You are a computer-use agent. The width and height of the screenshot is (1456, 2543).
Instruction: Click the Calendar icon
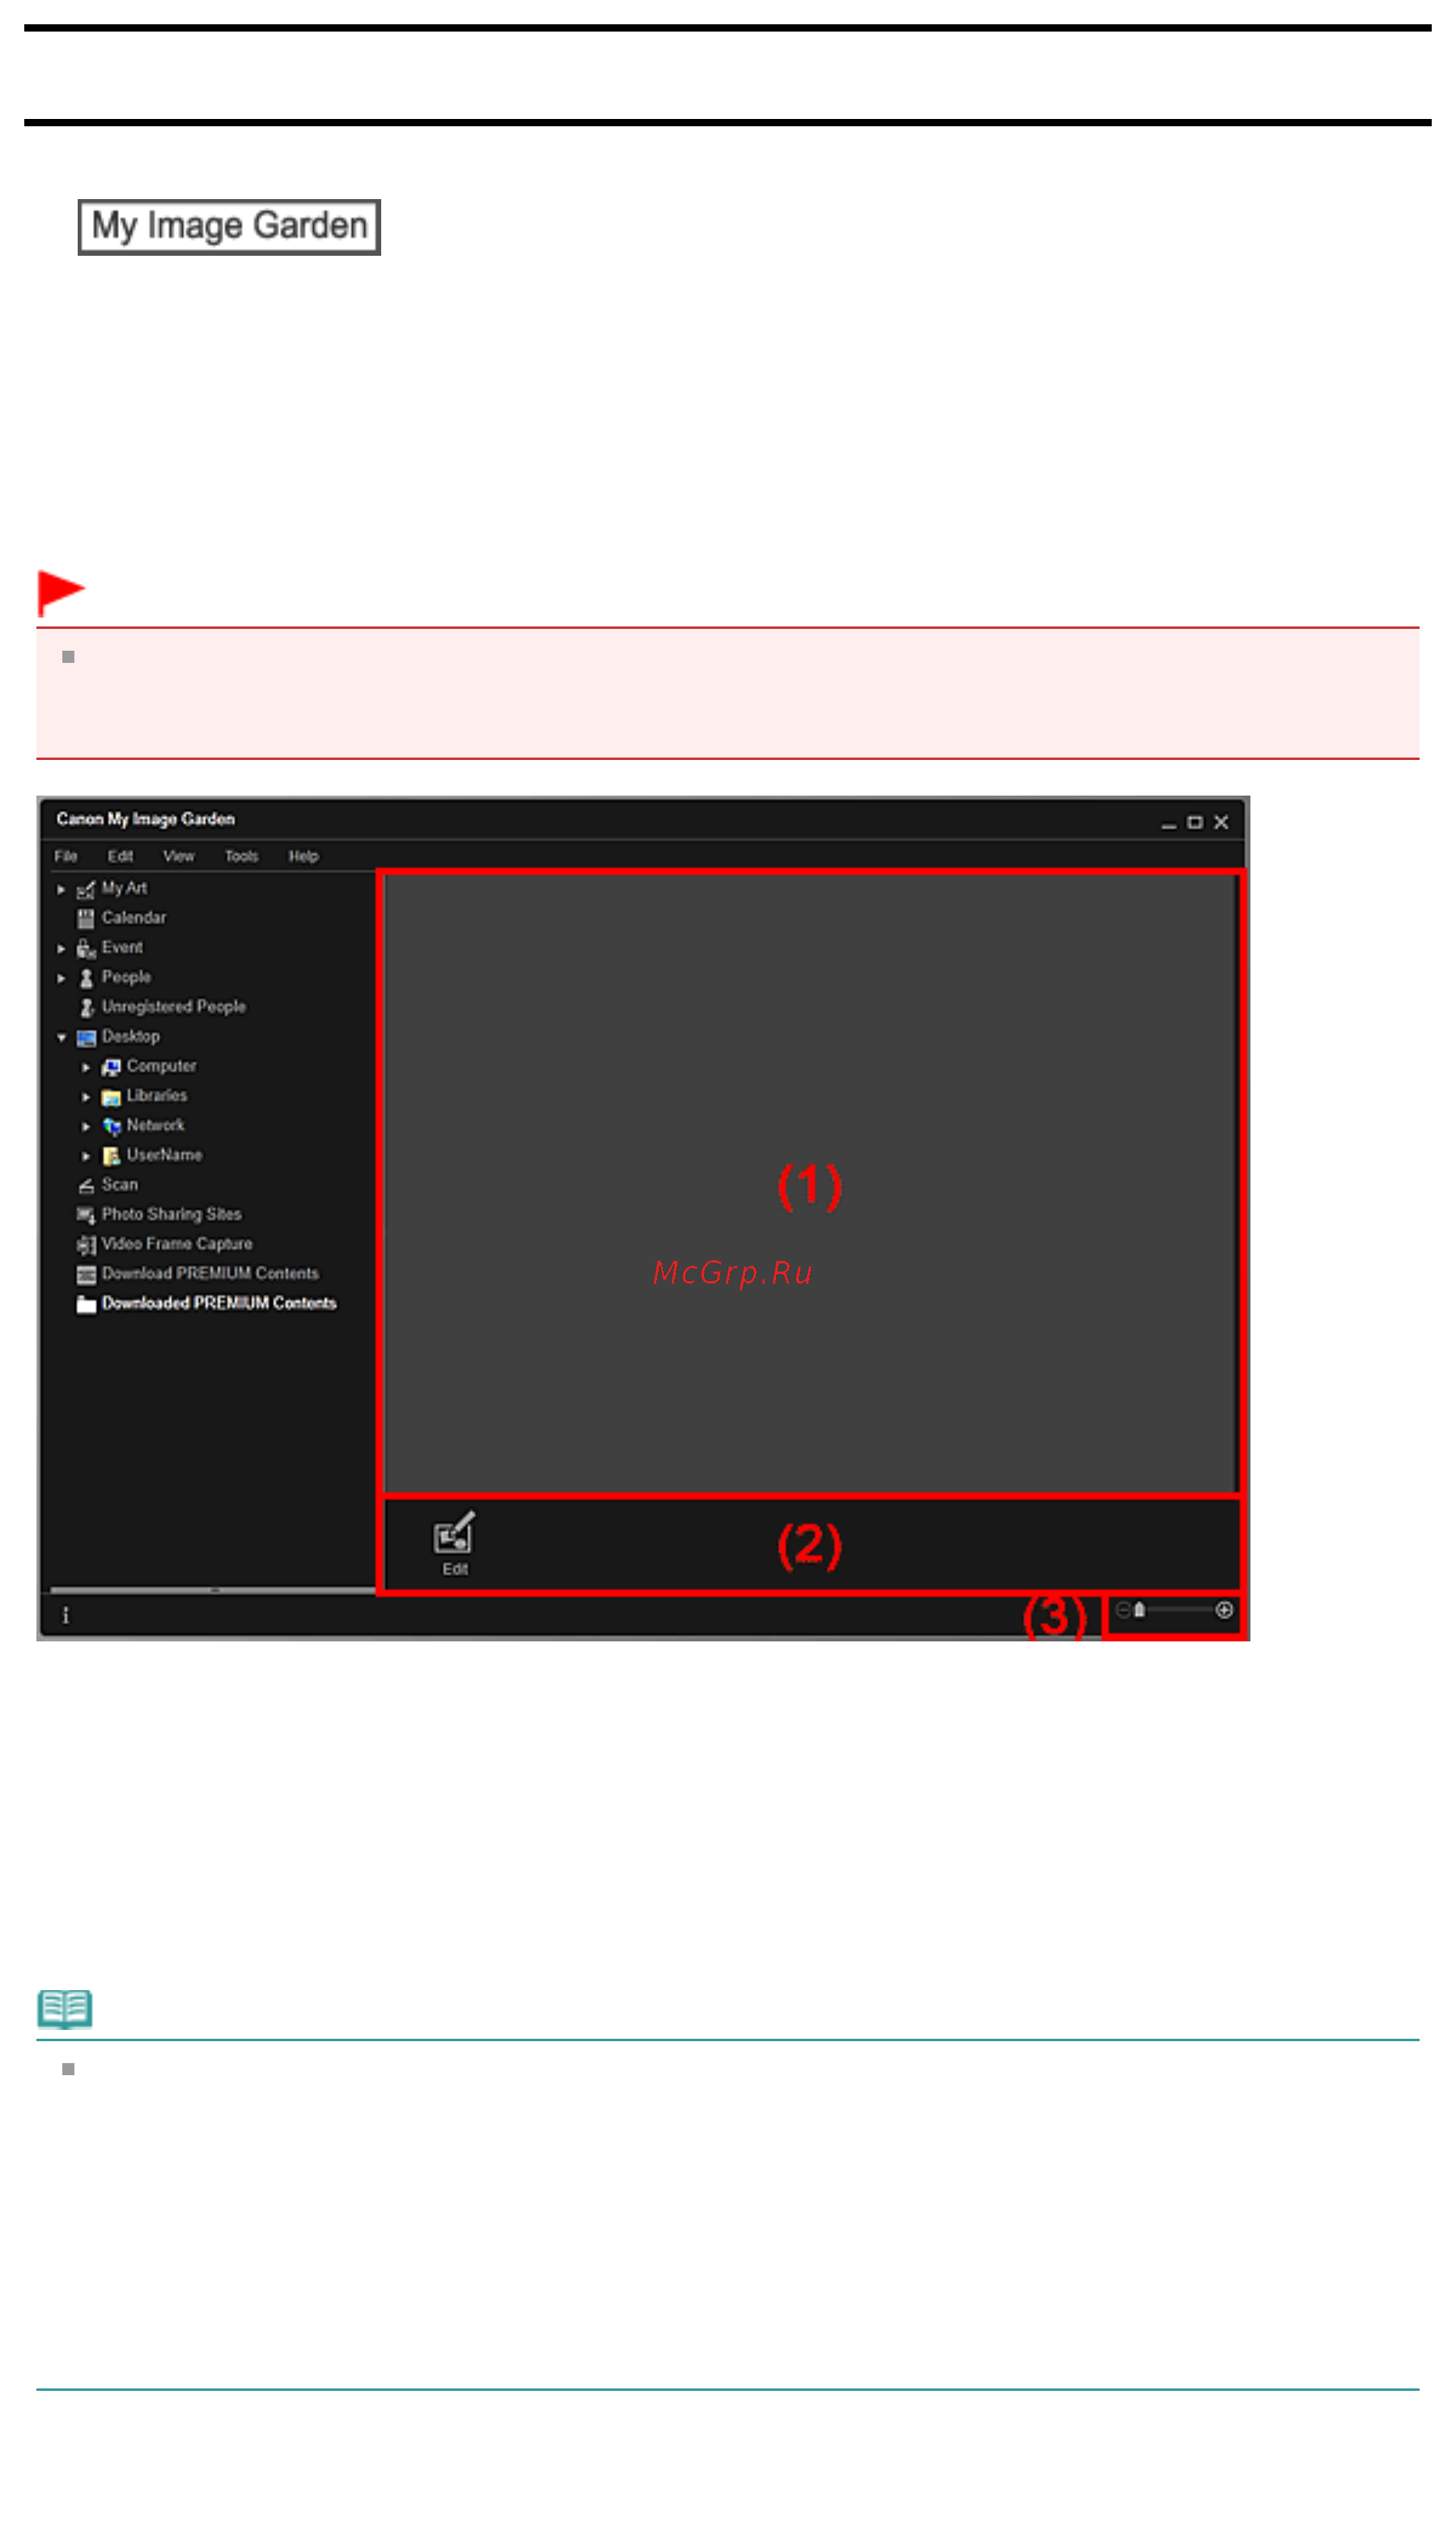point(86,919)
